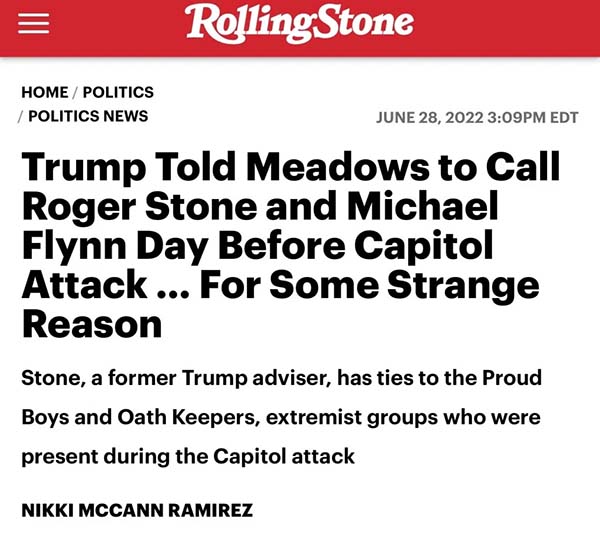Click the June 28, 2022 date
Viewport: 600px width, 534px height.
pyautogui.click(x=428, y=117)
